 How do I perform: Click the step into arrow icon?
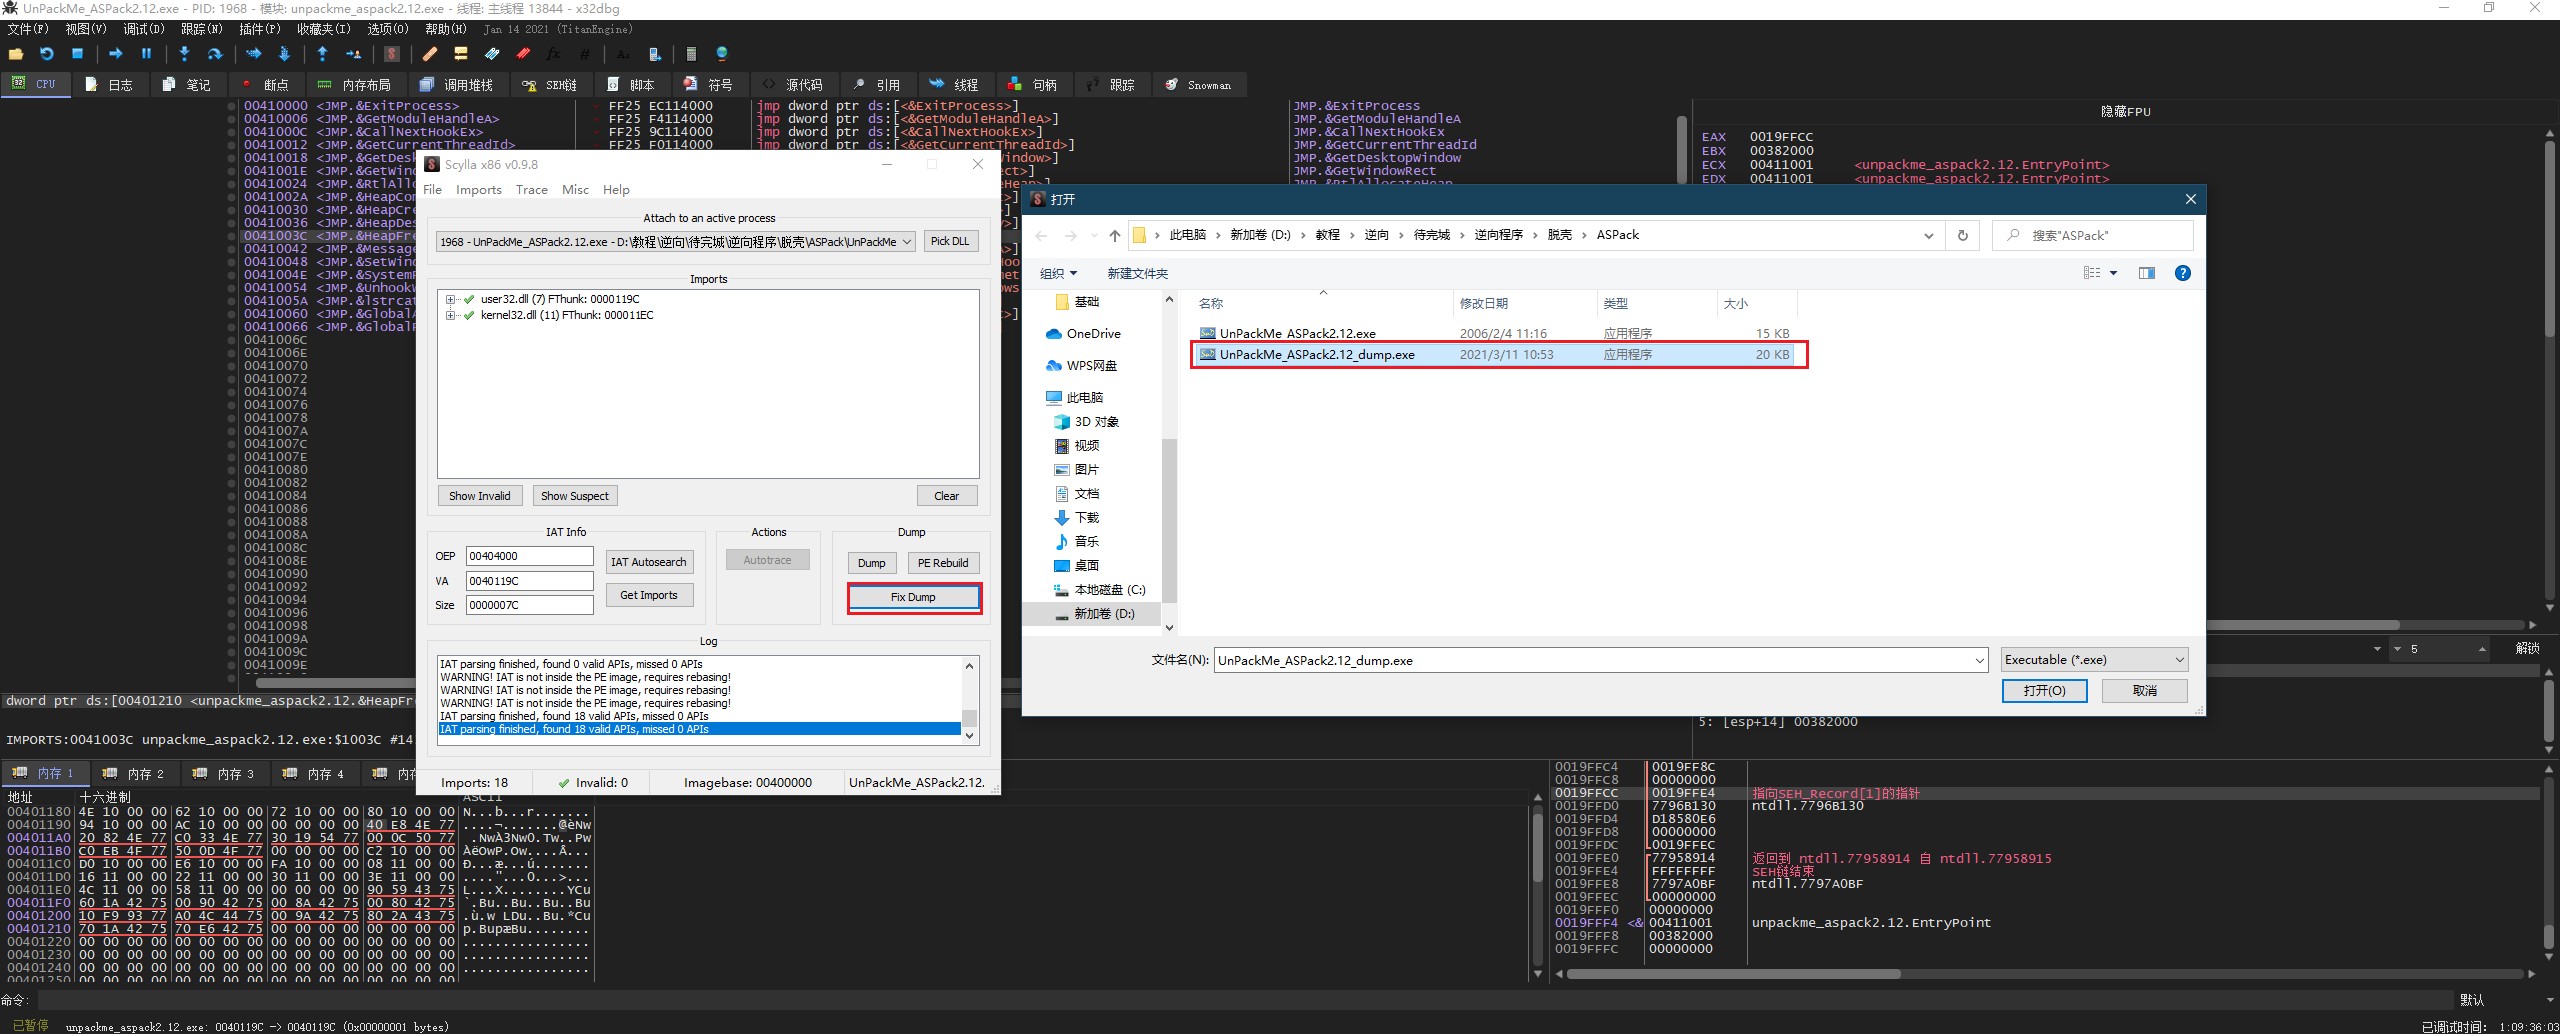[184, 54]
